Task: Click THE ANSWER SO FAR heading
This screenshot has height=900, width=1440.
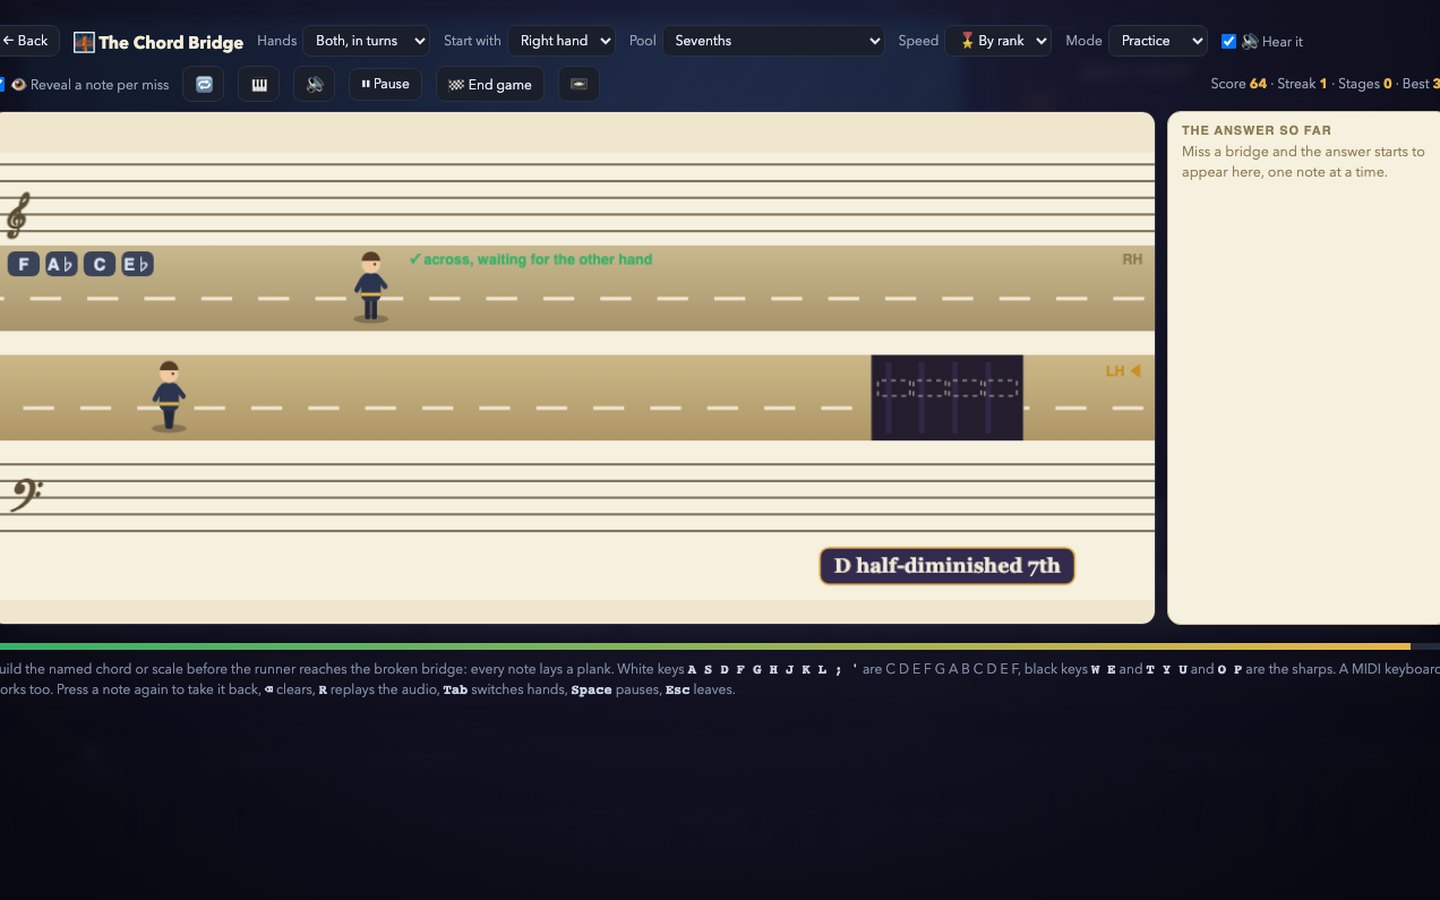Action: (1256, 130)
